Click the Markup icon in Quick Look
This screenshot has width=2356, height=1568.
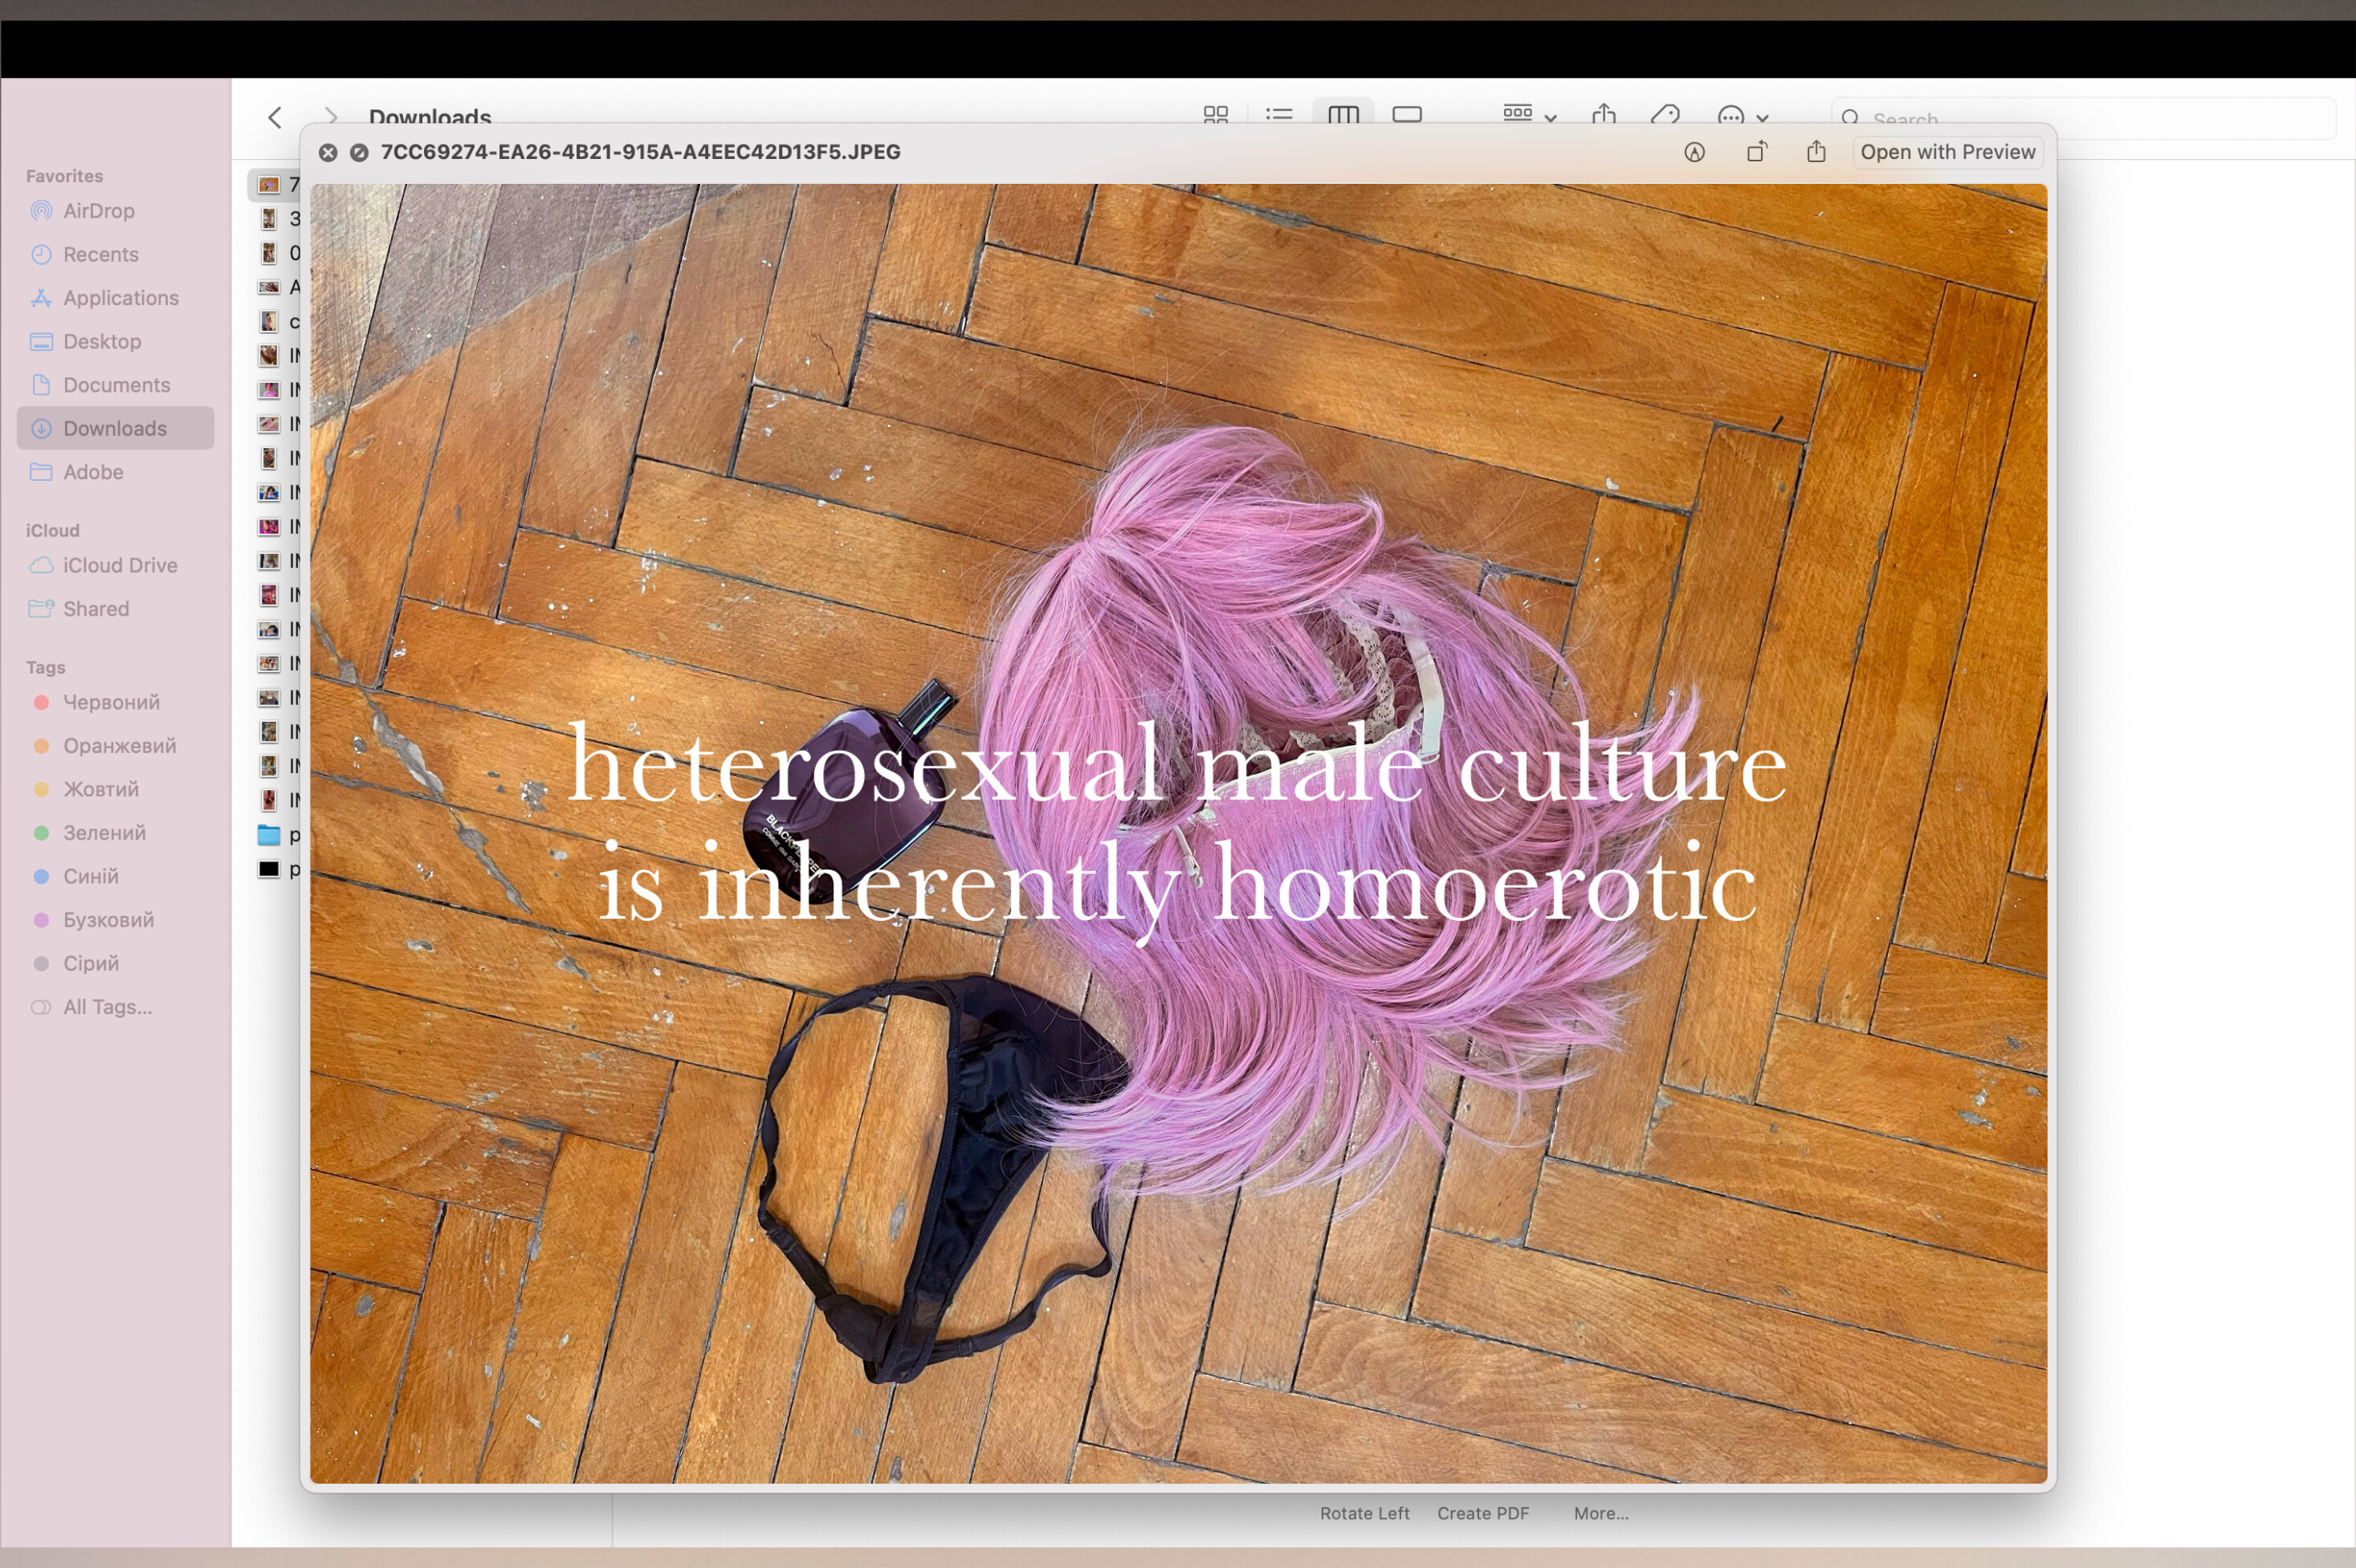[1694, 152]
